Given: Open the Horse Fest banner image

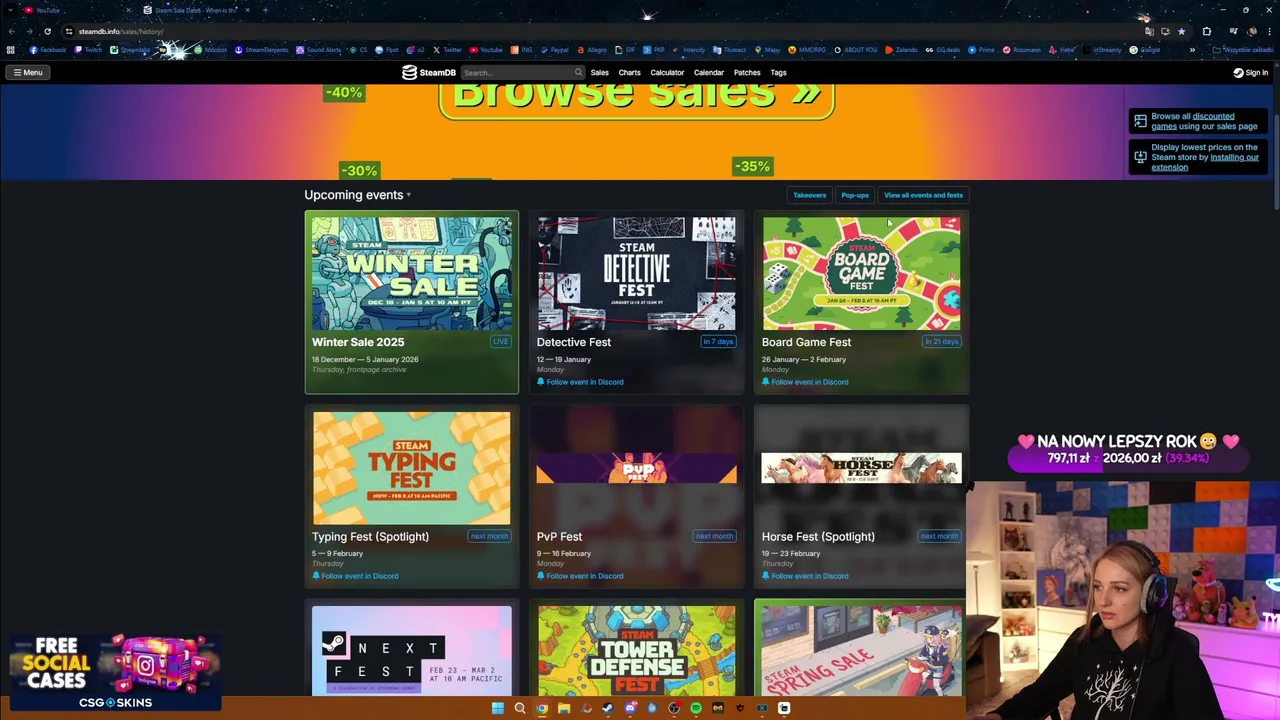Looking at the screenshot, I should click(861, 468).
